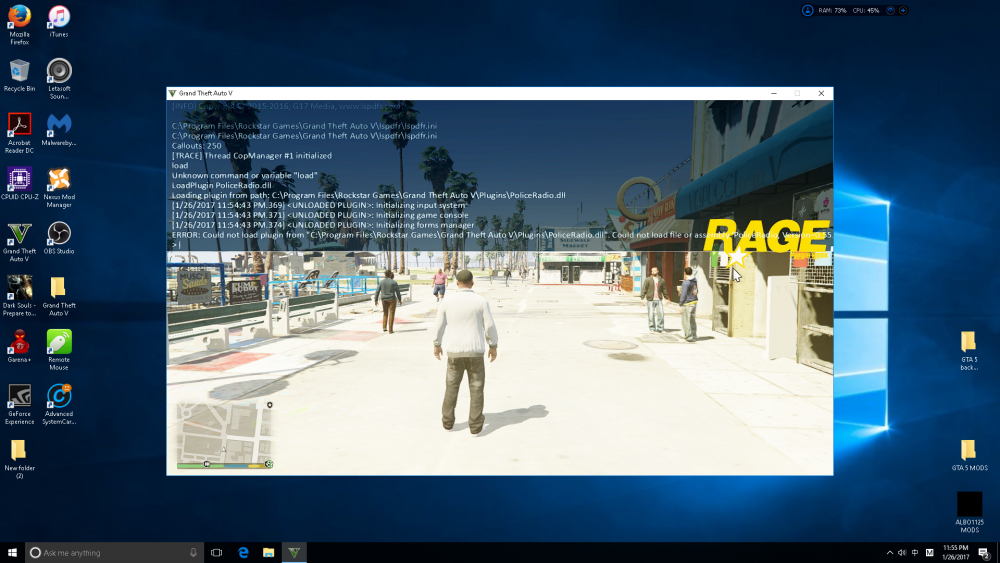1000x563 pixels.
Task: Launch iTunes from the desktop
Action: pyautogui.click(x=59, y=21)
